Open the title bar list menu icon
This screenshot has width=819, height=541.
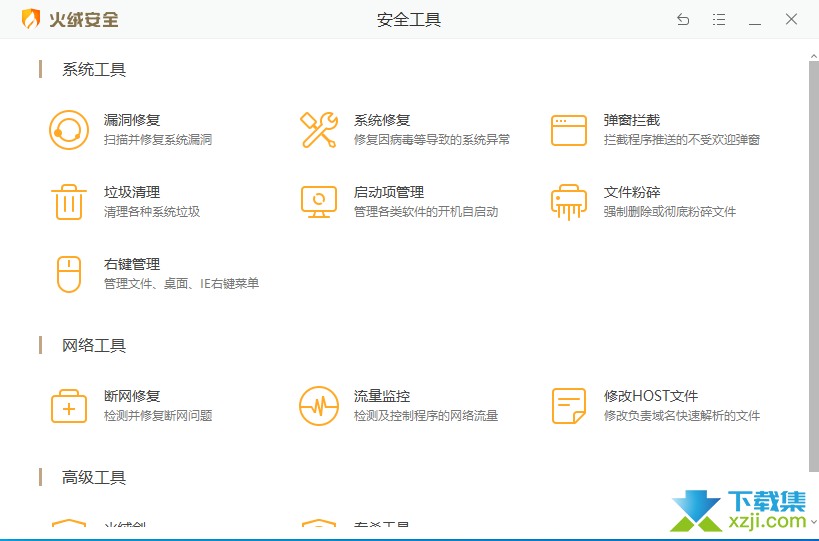click(x=719, y=20)
